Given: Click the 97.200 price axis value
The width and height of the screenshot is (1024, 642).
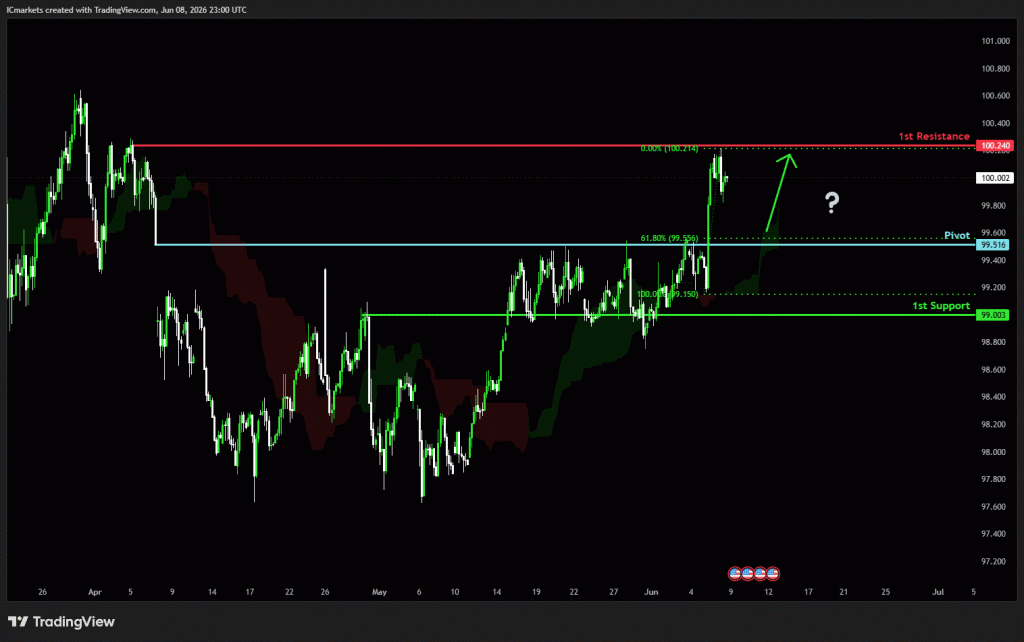Looking at the screenshot, I should click(x=993, y=562).
